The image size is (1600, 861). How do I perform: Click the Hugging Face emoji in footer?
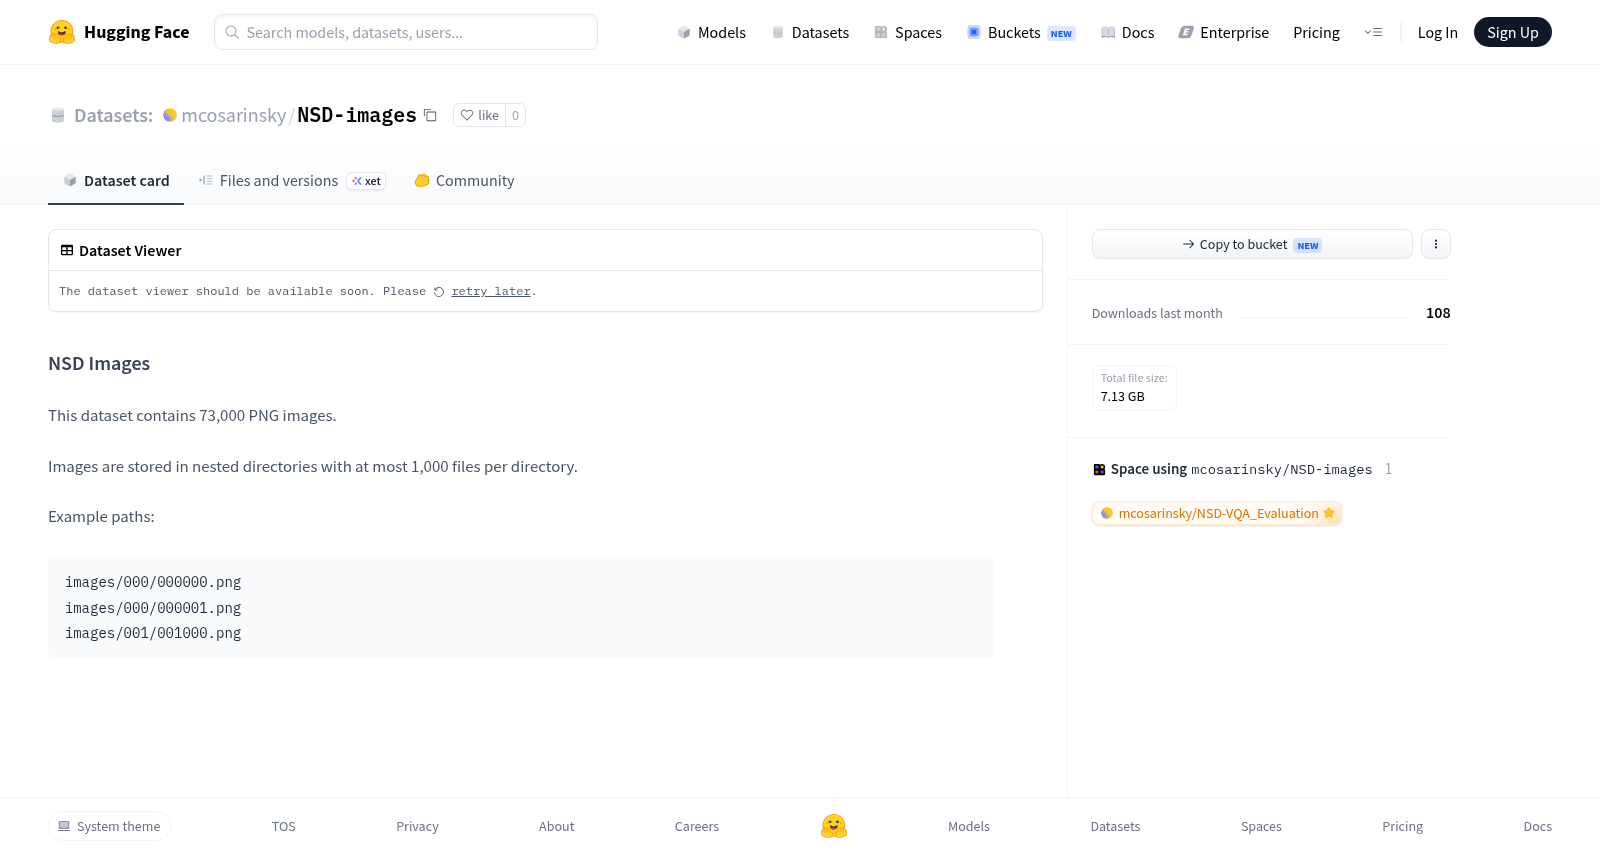[834, 826]
